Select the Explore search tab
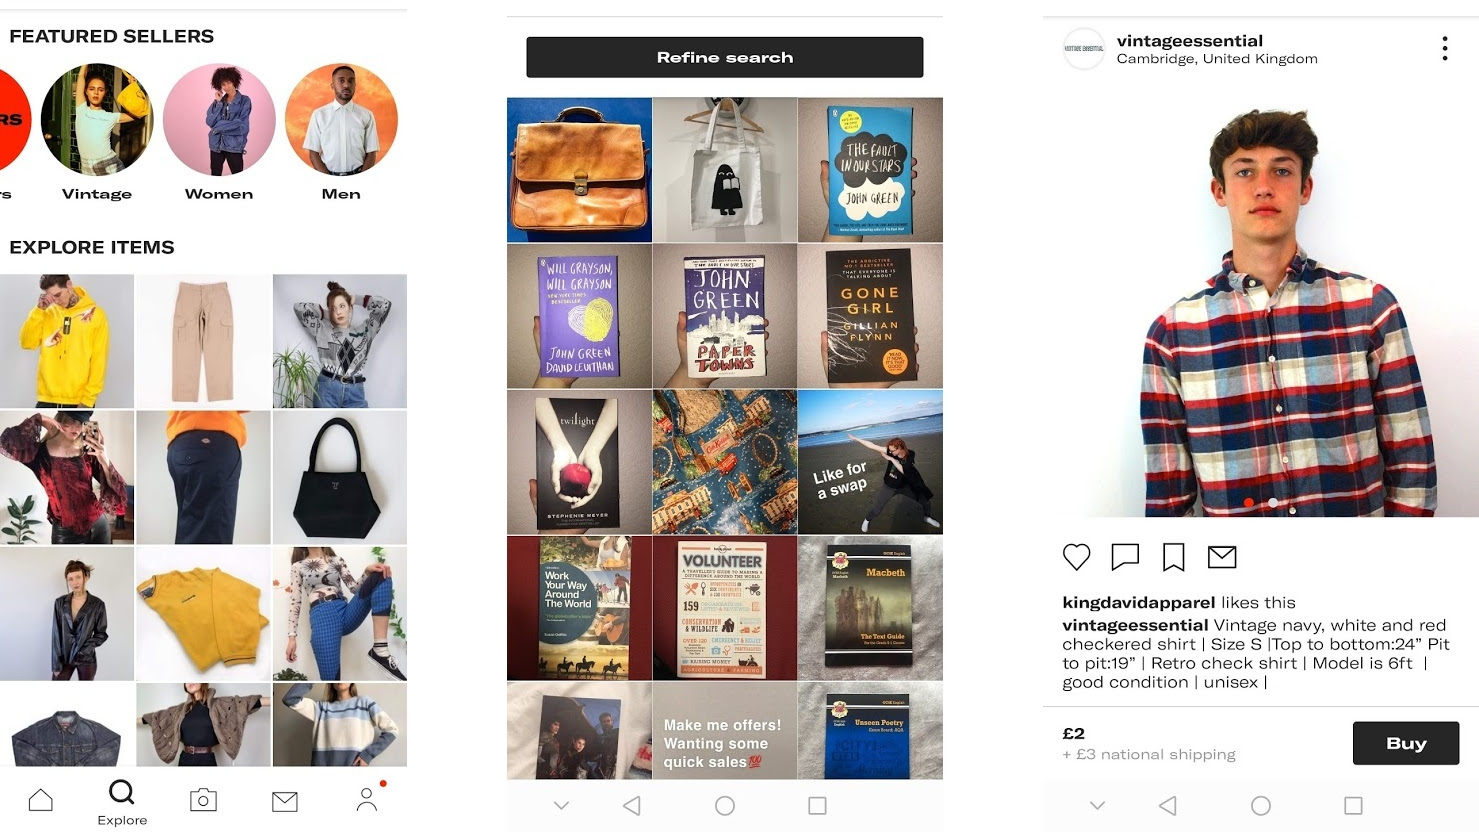Image resolution: width=1479 pixels, height=832 pixels. (122, 802)
